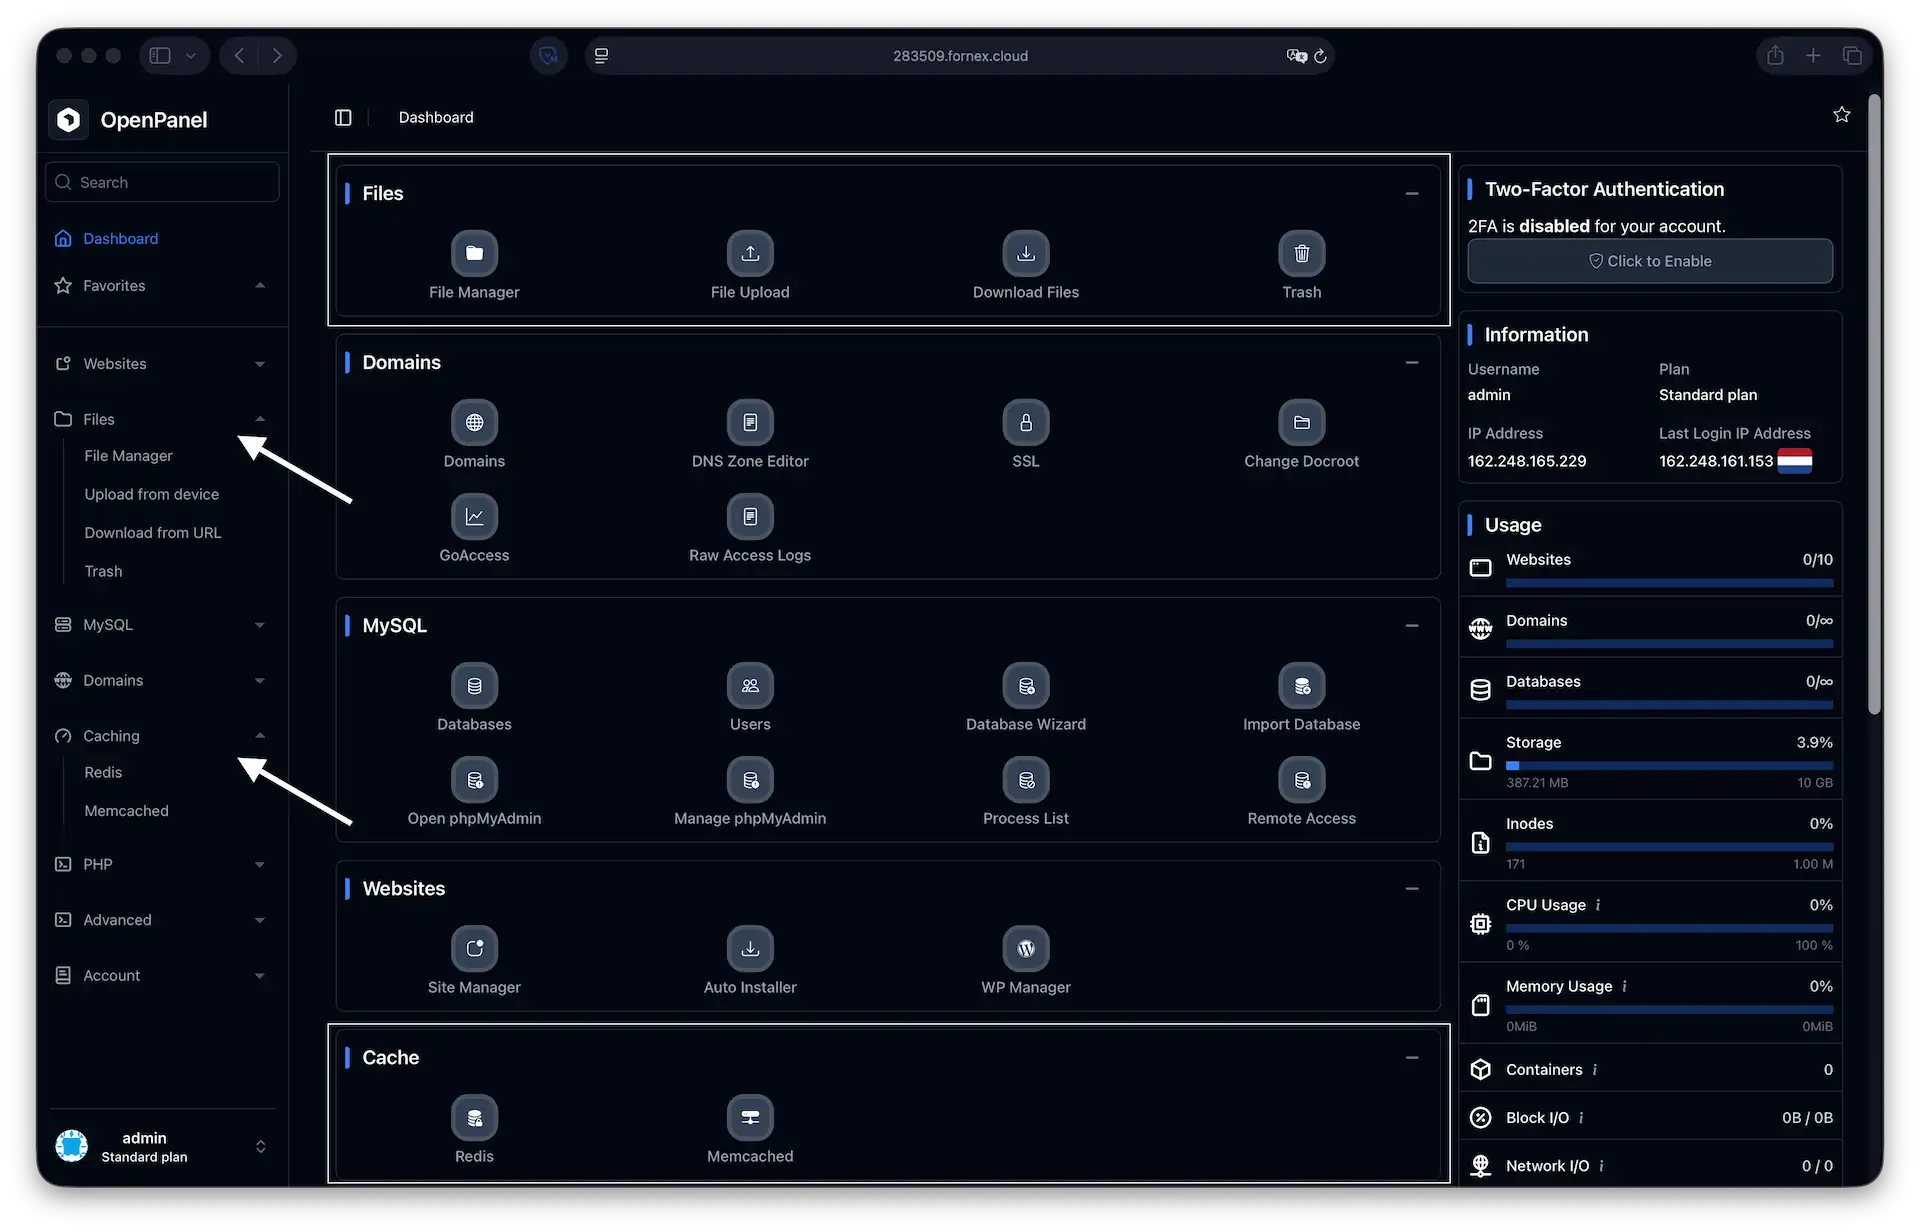Open the SSL manager icon

coord(1025,422)
